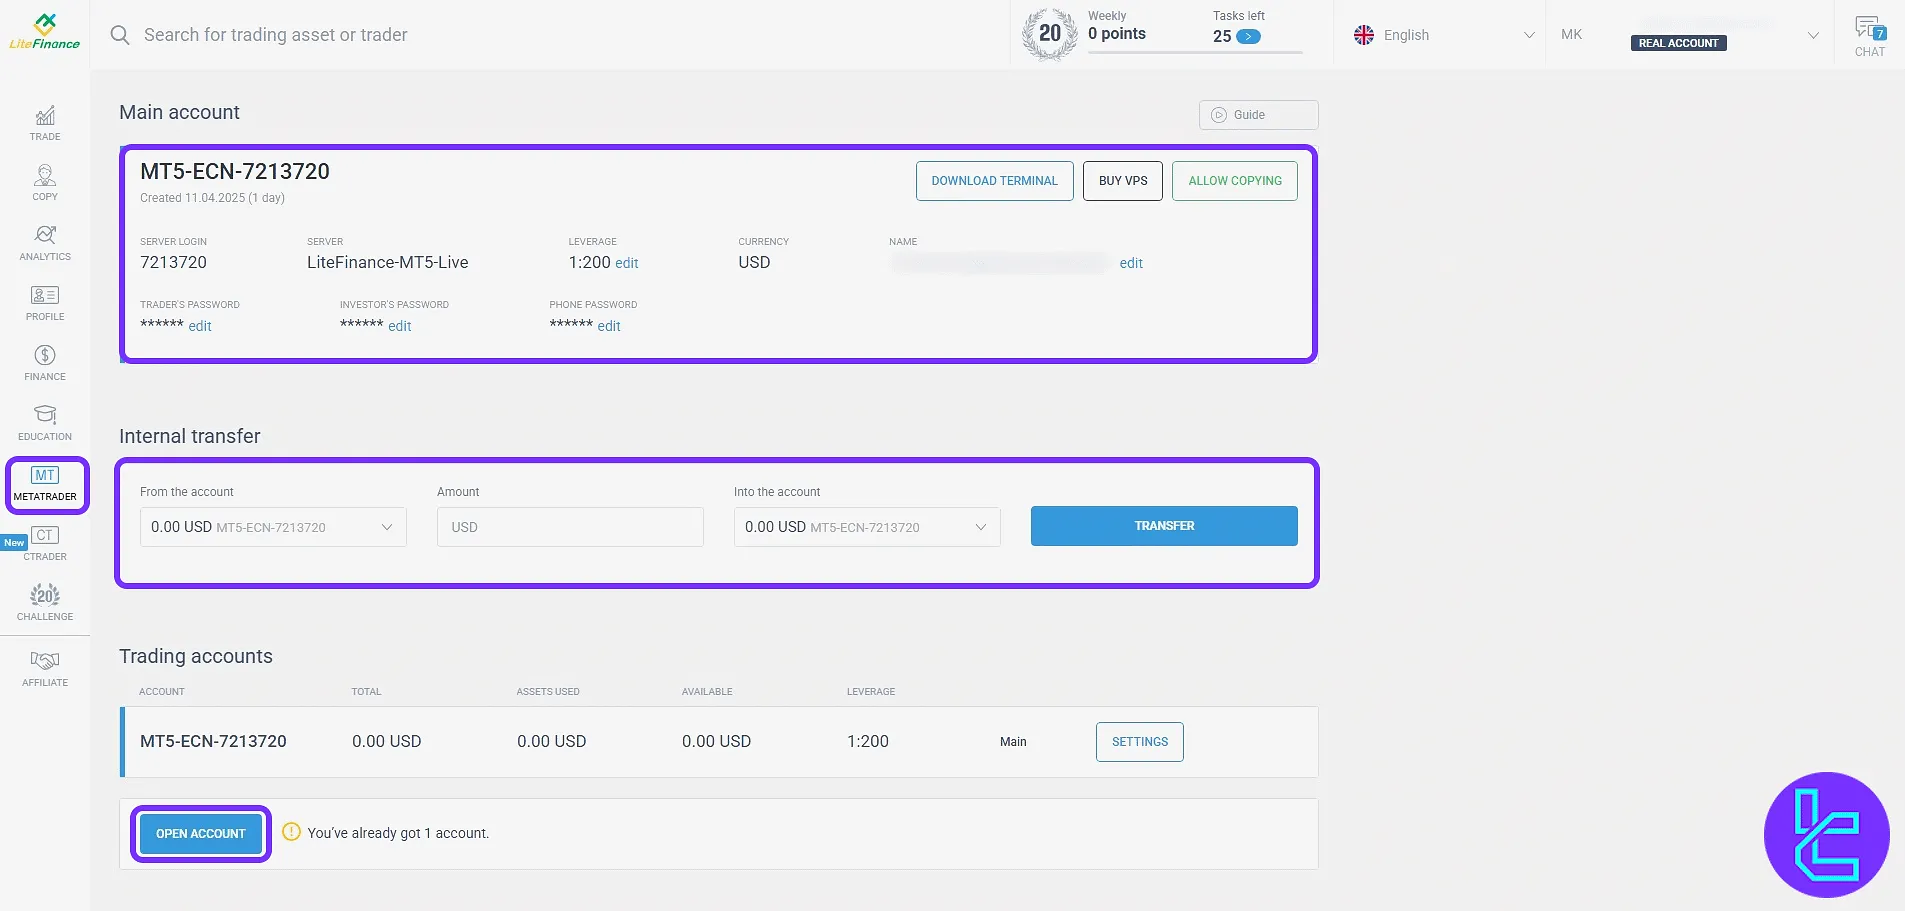This screenshot has width=1905, height=911.
Task: Open the Into the account dropdown
Action: point(867,527)
